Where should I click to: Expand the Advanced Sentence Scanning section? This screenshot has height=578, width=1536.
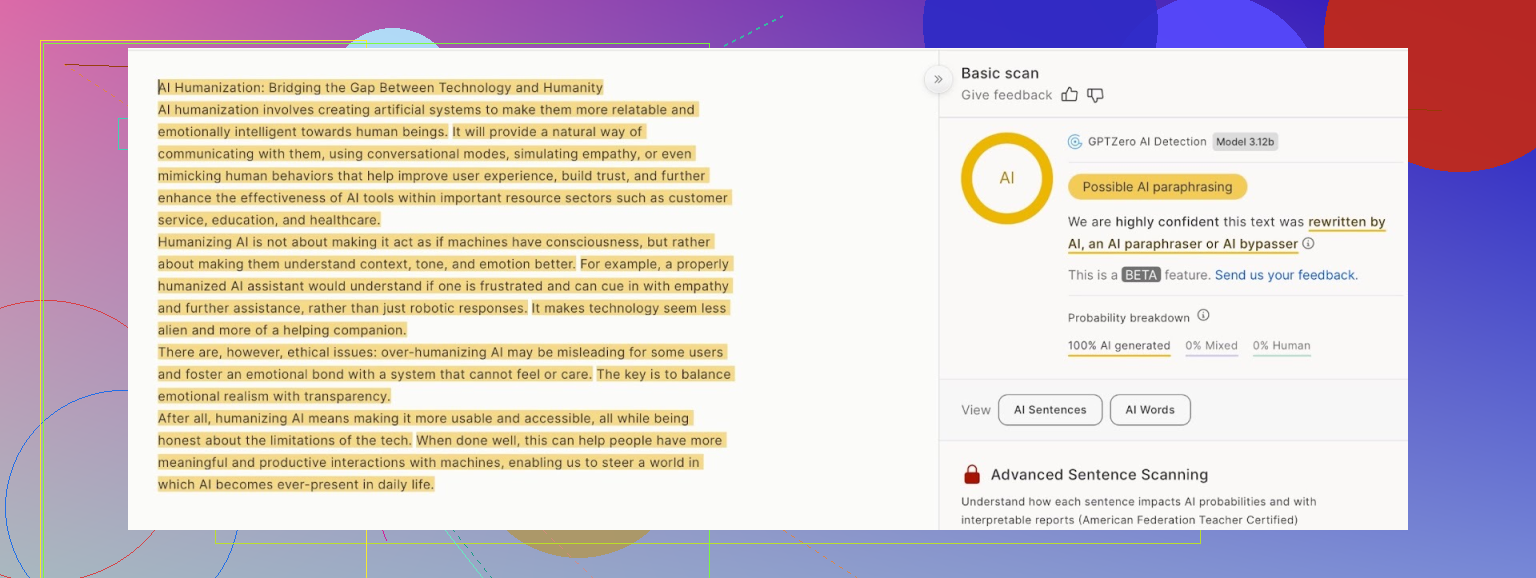[x=1099, y=475]
